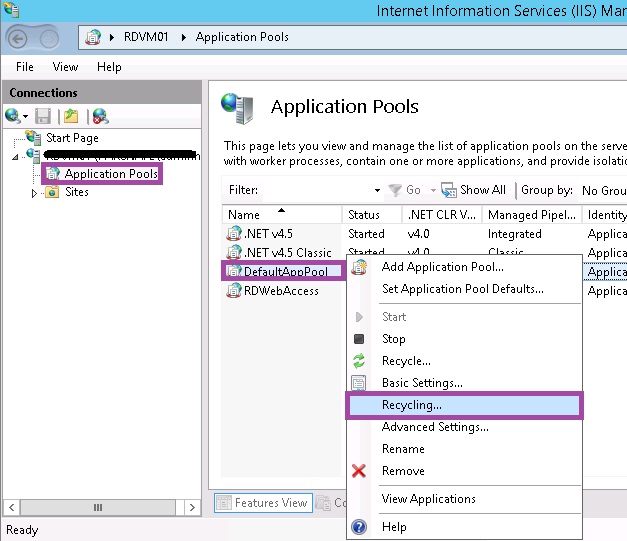Viewport: 627px width, 541px height.
Task: Collapse the server node in Connections tree
Action: click(15, 157)
